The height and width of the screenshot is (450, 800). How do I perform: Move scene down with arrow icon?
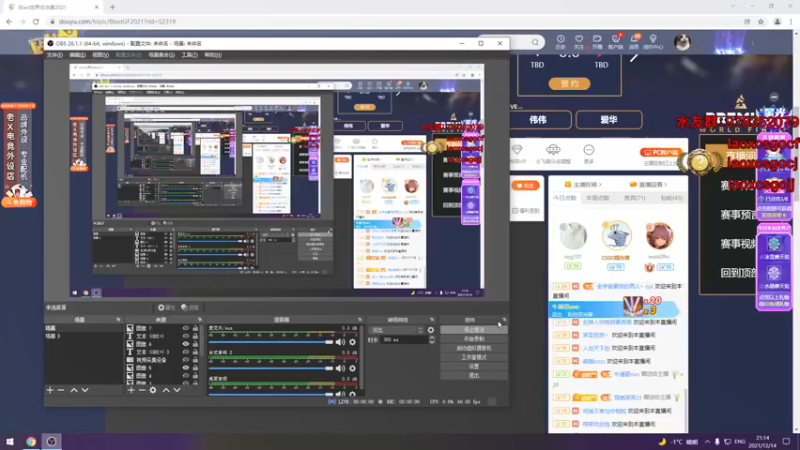(85, 390)
